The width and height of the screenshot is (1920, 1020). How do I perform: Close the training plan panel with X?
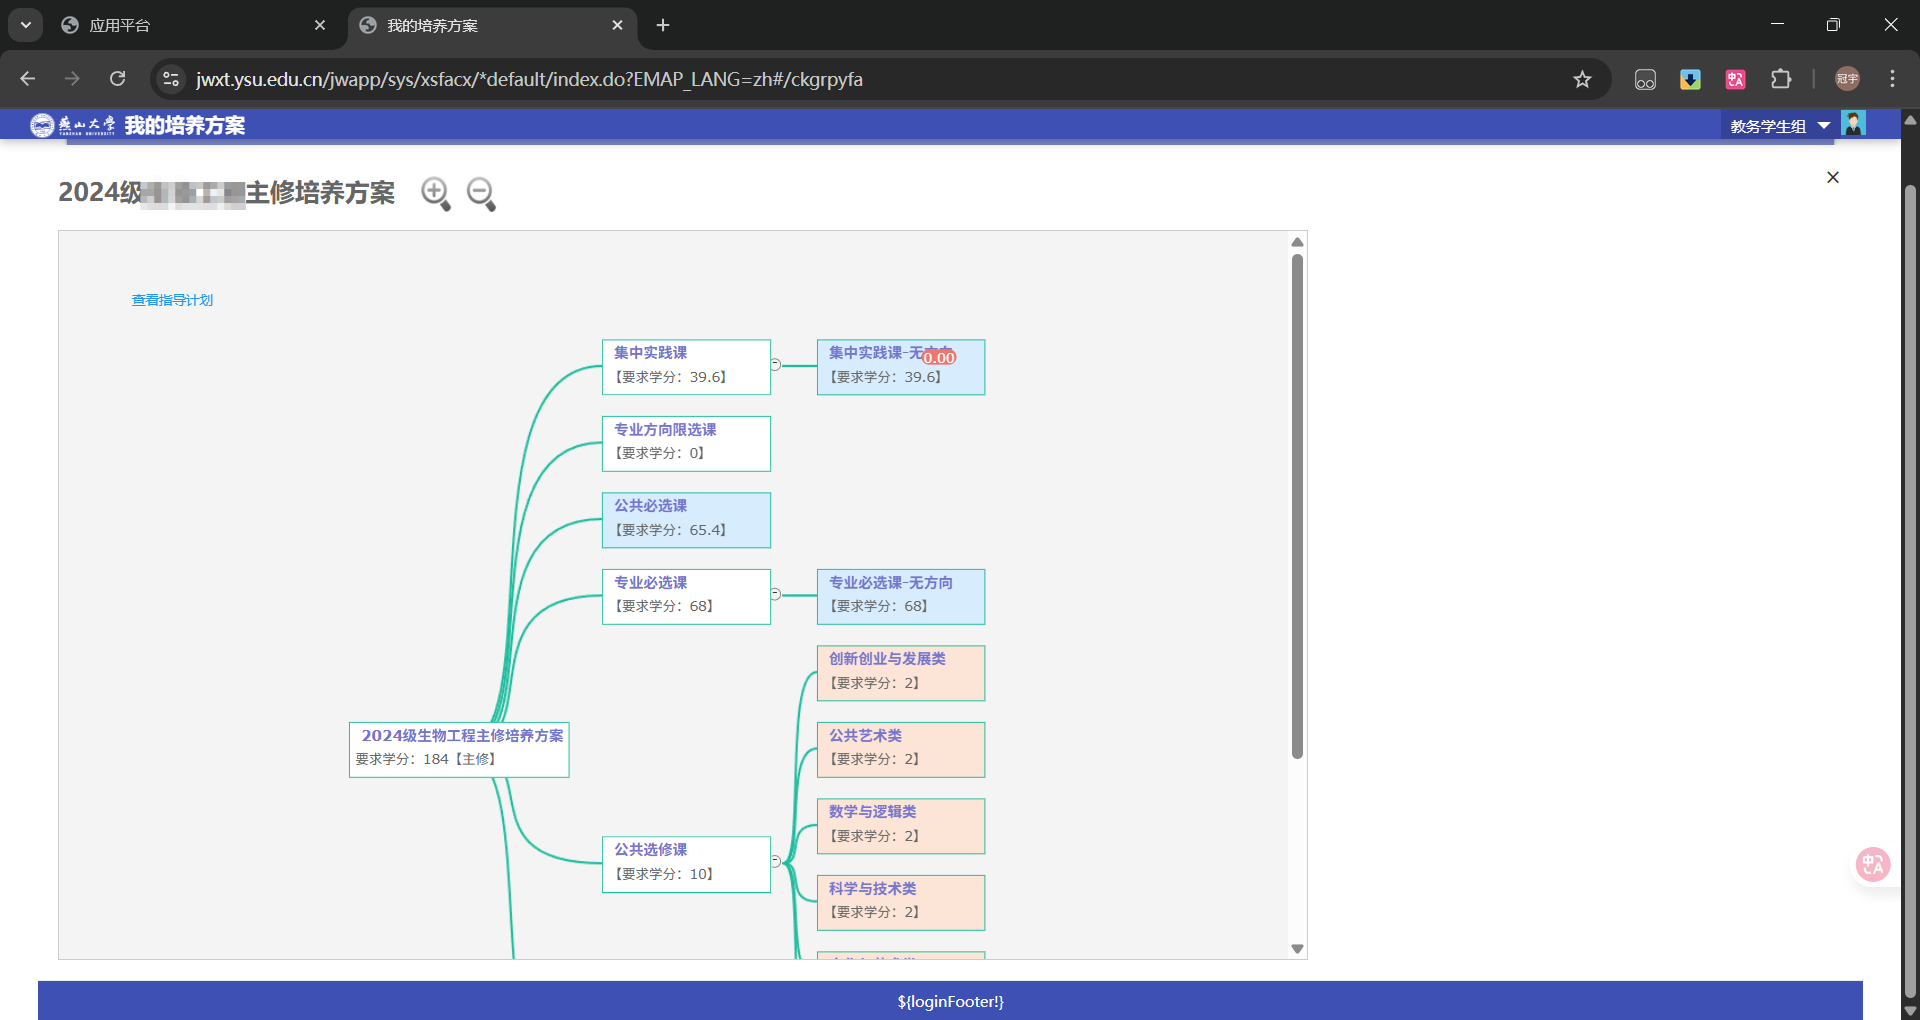point(1832,177)
